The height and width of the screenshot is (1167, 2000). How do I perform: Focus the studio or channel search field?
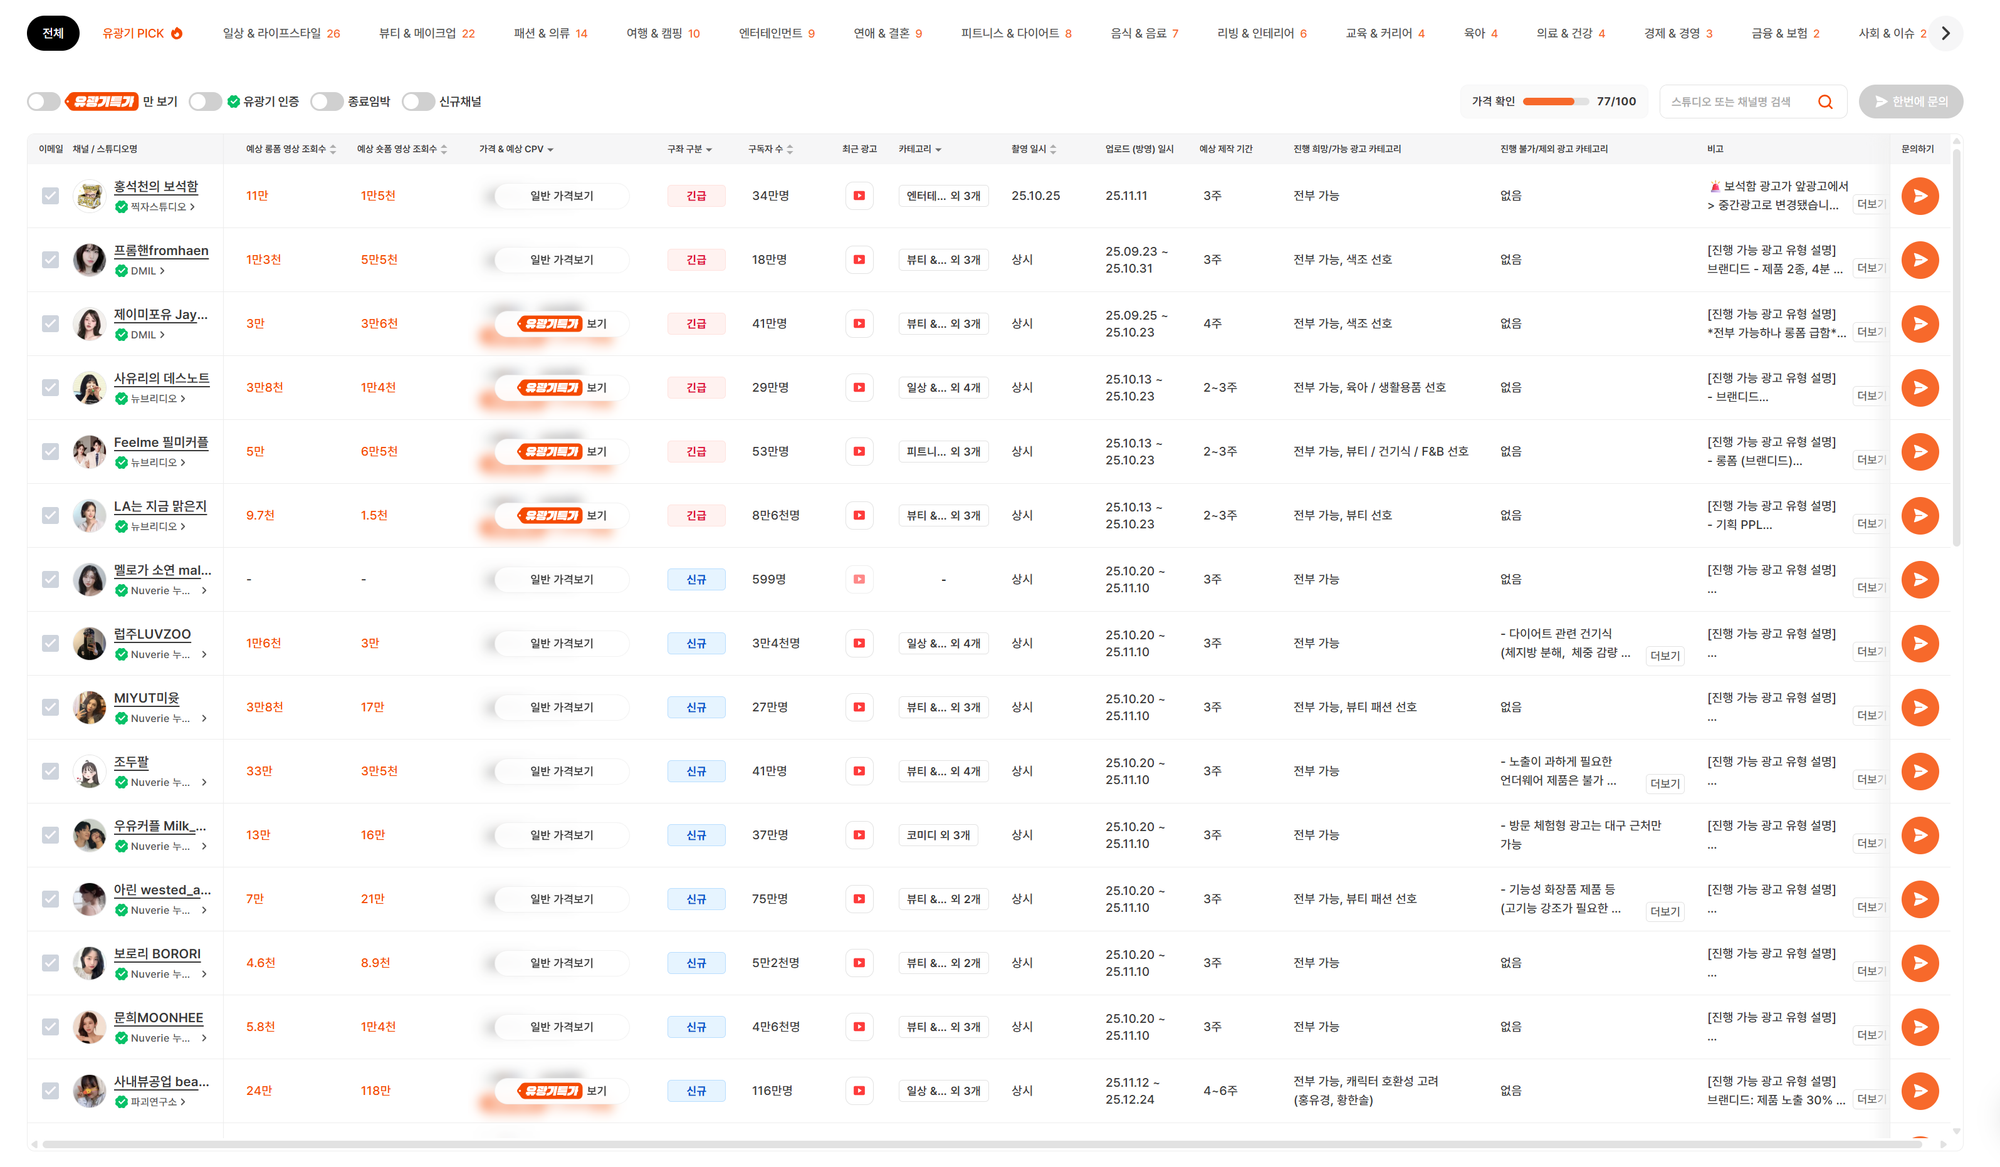[1735, 102]
